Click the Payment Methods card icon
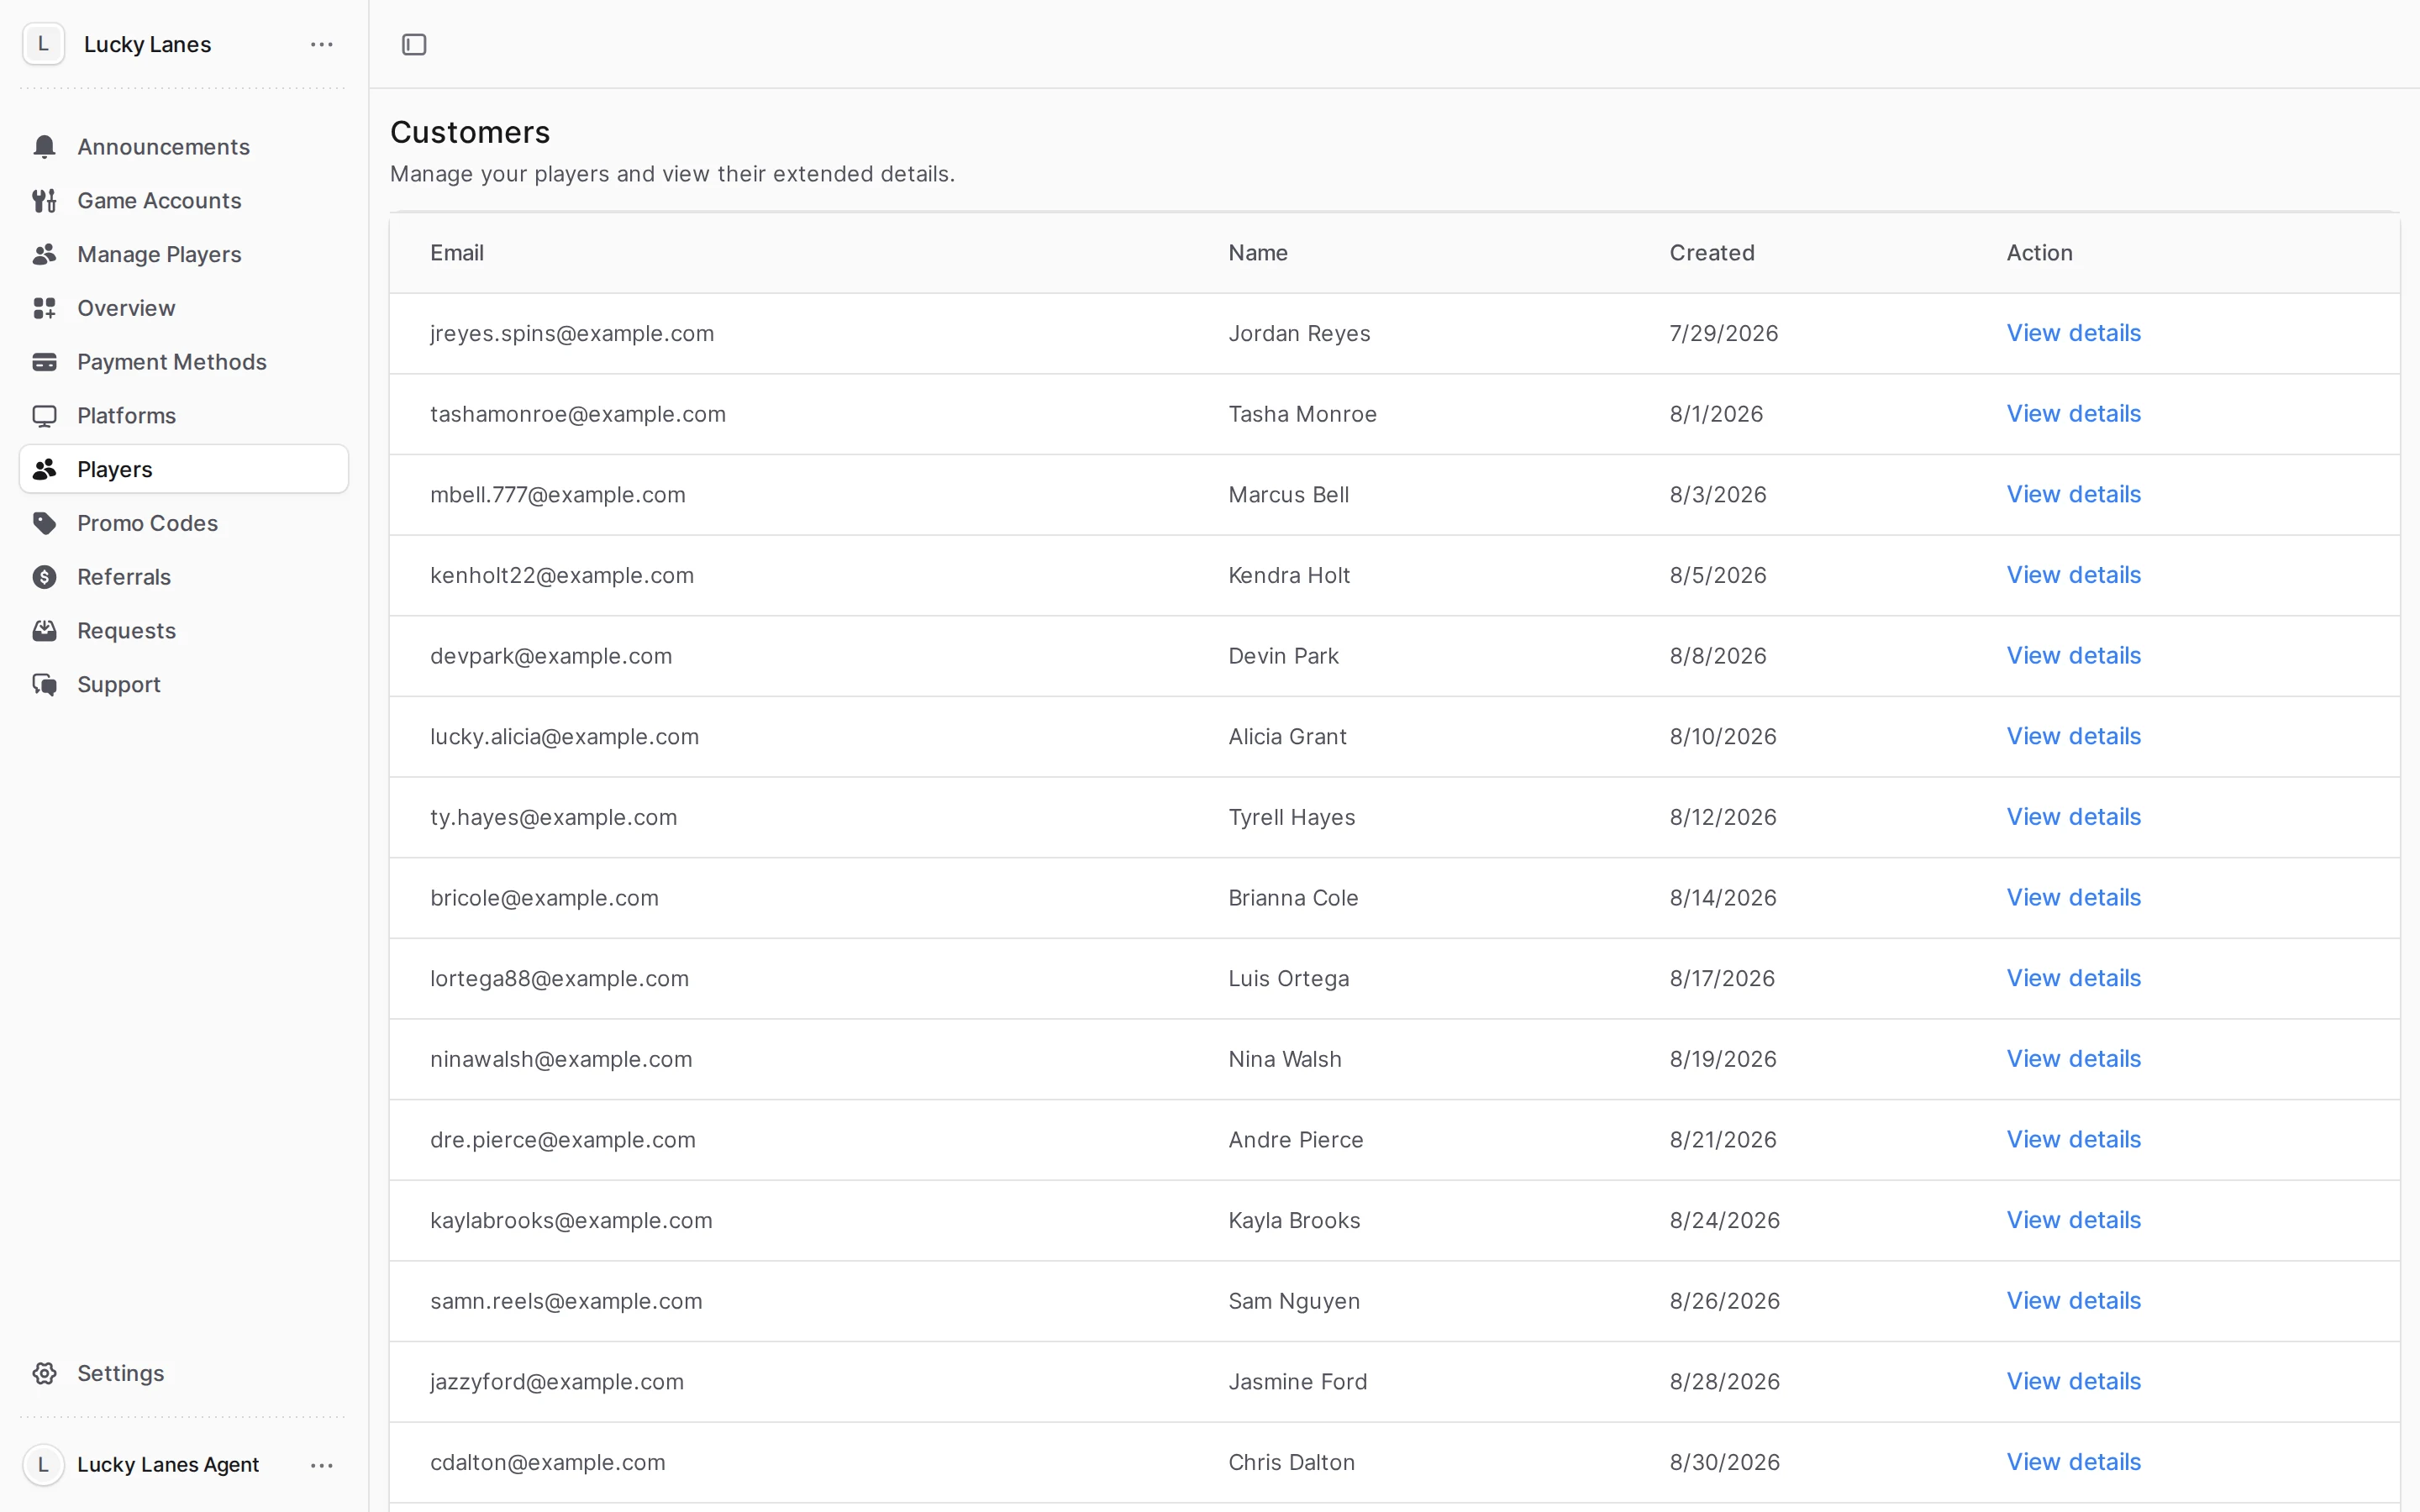2420x1512 pixels. (44, 362)
